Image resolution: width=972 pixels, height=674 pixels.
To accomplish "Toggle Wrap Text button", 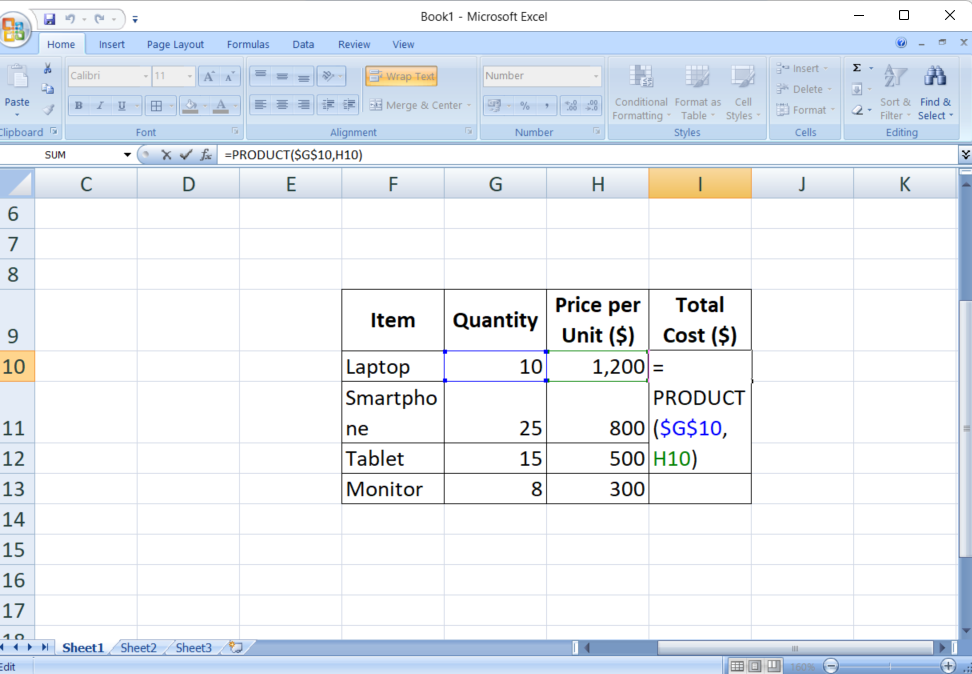I will (x=402, y=76).
